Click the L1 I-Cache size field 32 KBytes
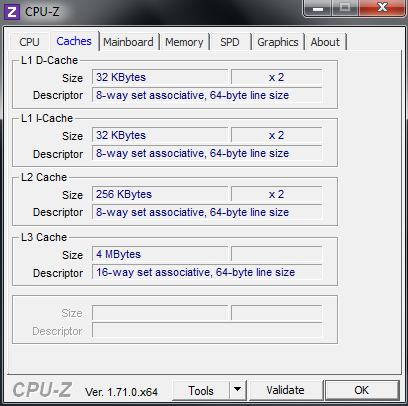Viewport: 408px width, 406px height. pos(160,135)
